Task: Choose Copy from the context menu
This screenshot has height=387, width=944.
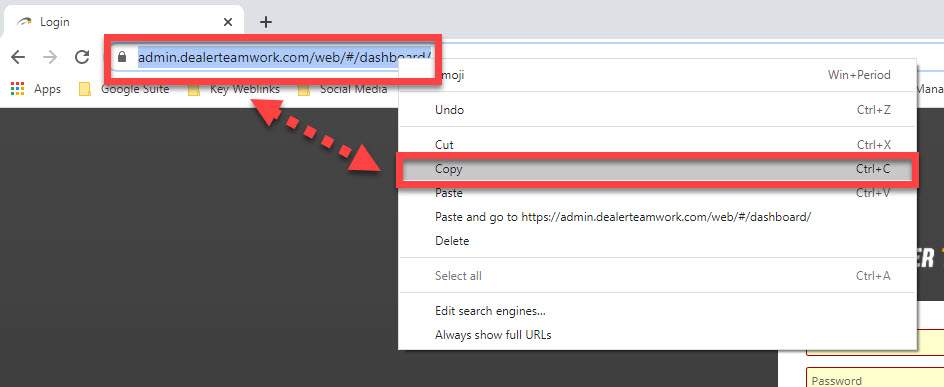Action: [x=657, y=170]
